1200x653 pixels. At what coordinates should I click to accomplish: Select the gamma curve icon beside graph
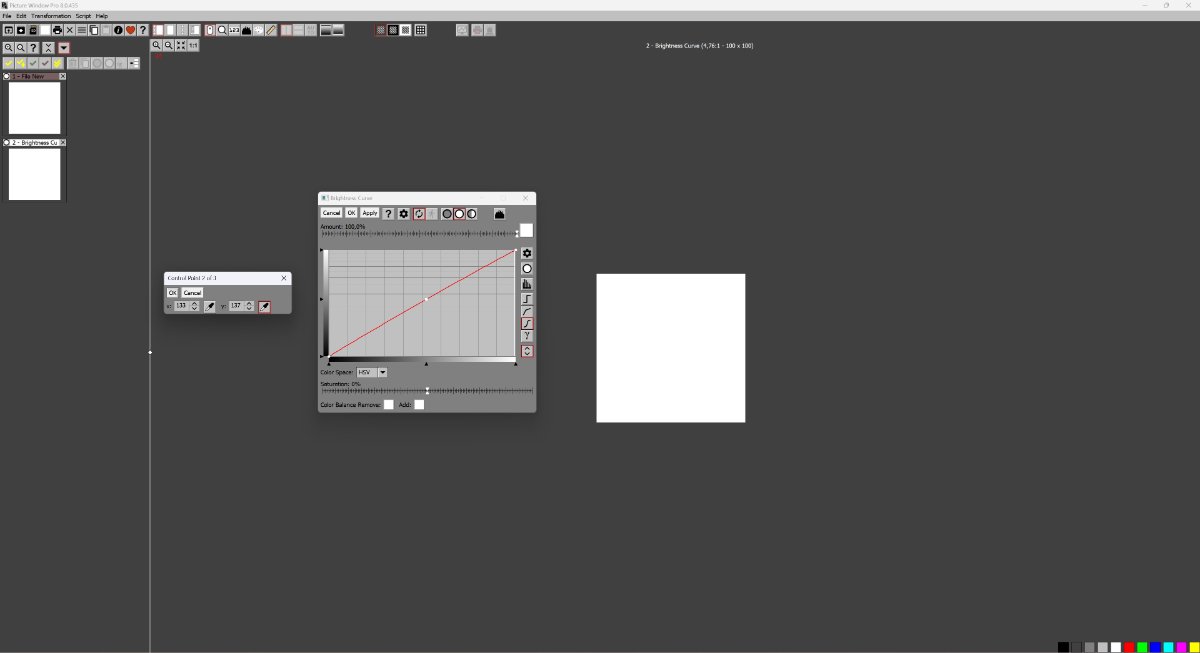pyautogui.click(x=527, y=337)
